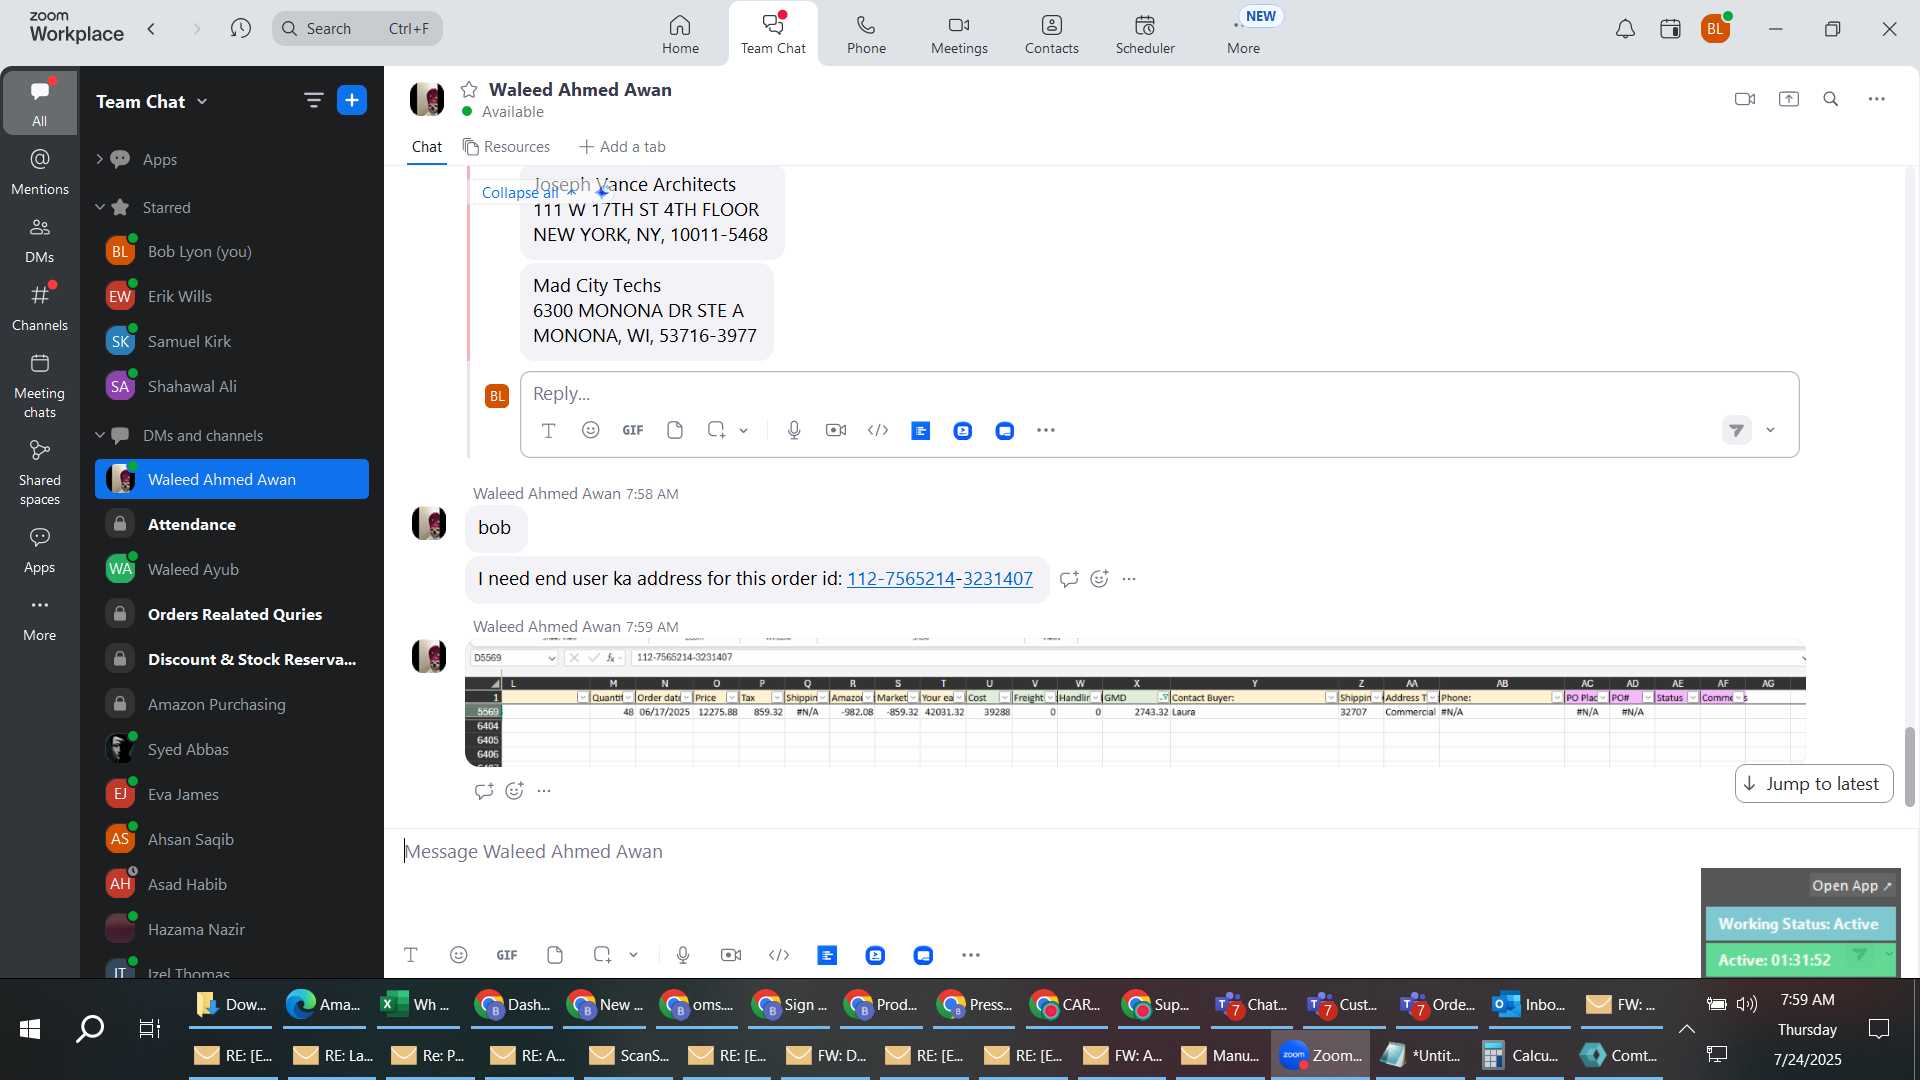Add reaction to the spreadsheet image message

[515, 791]
